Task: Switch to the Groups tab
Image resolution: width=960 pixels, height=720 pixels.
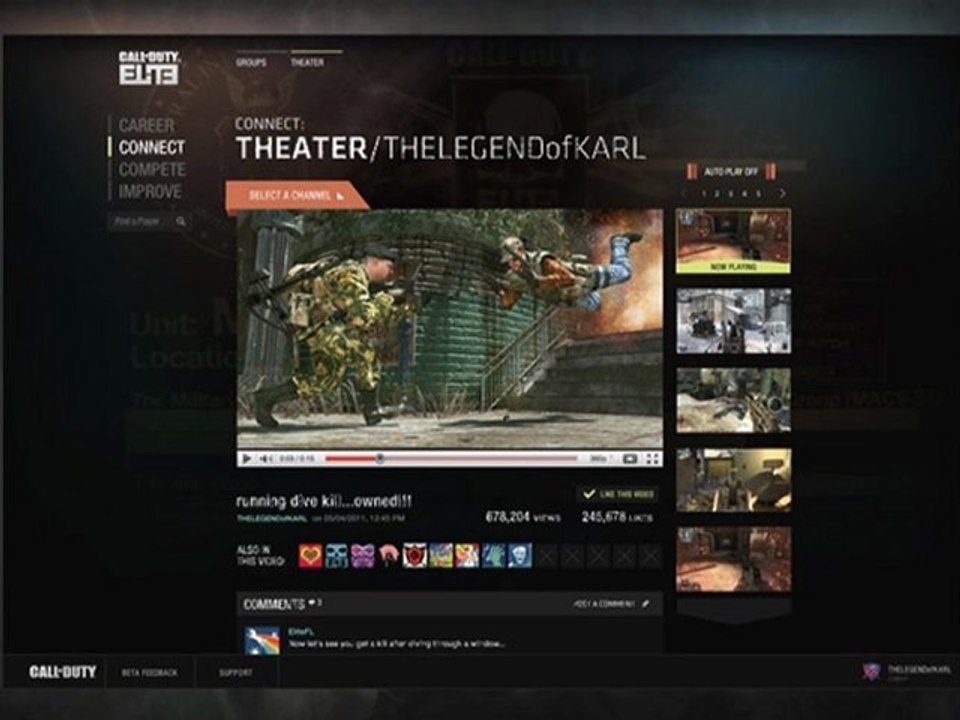Action: click(x=251, y=62)
